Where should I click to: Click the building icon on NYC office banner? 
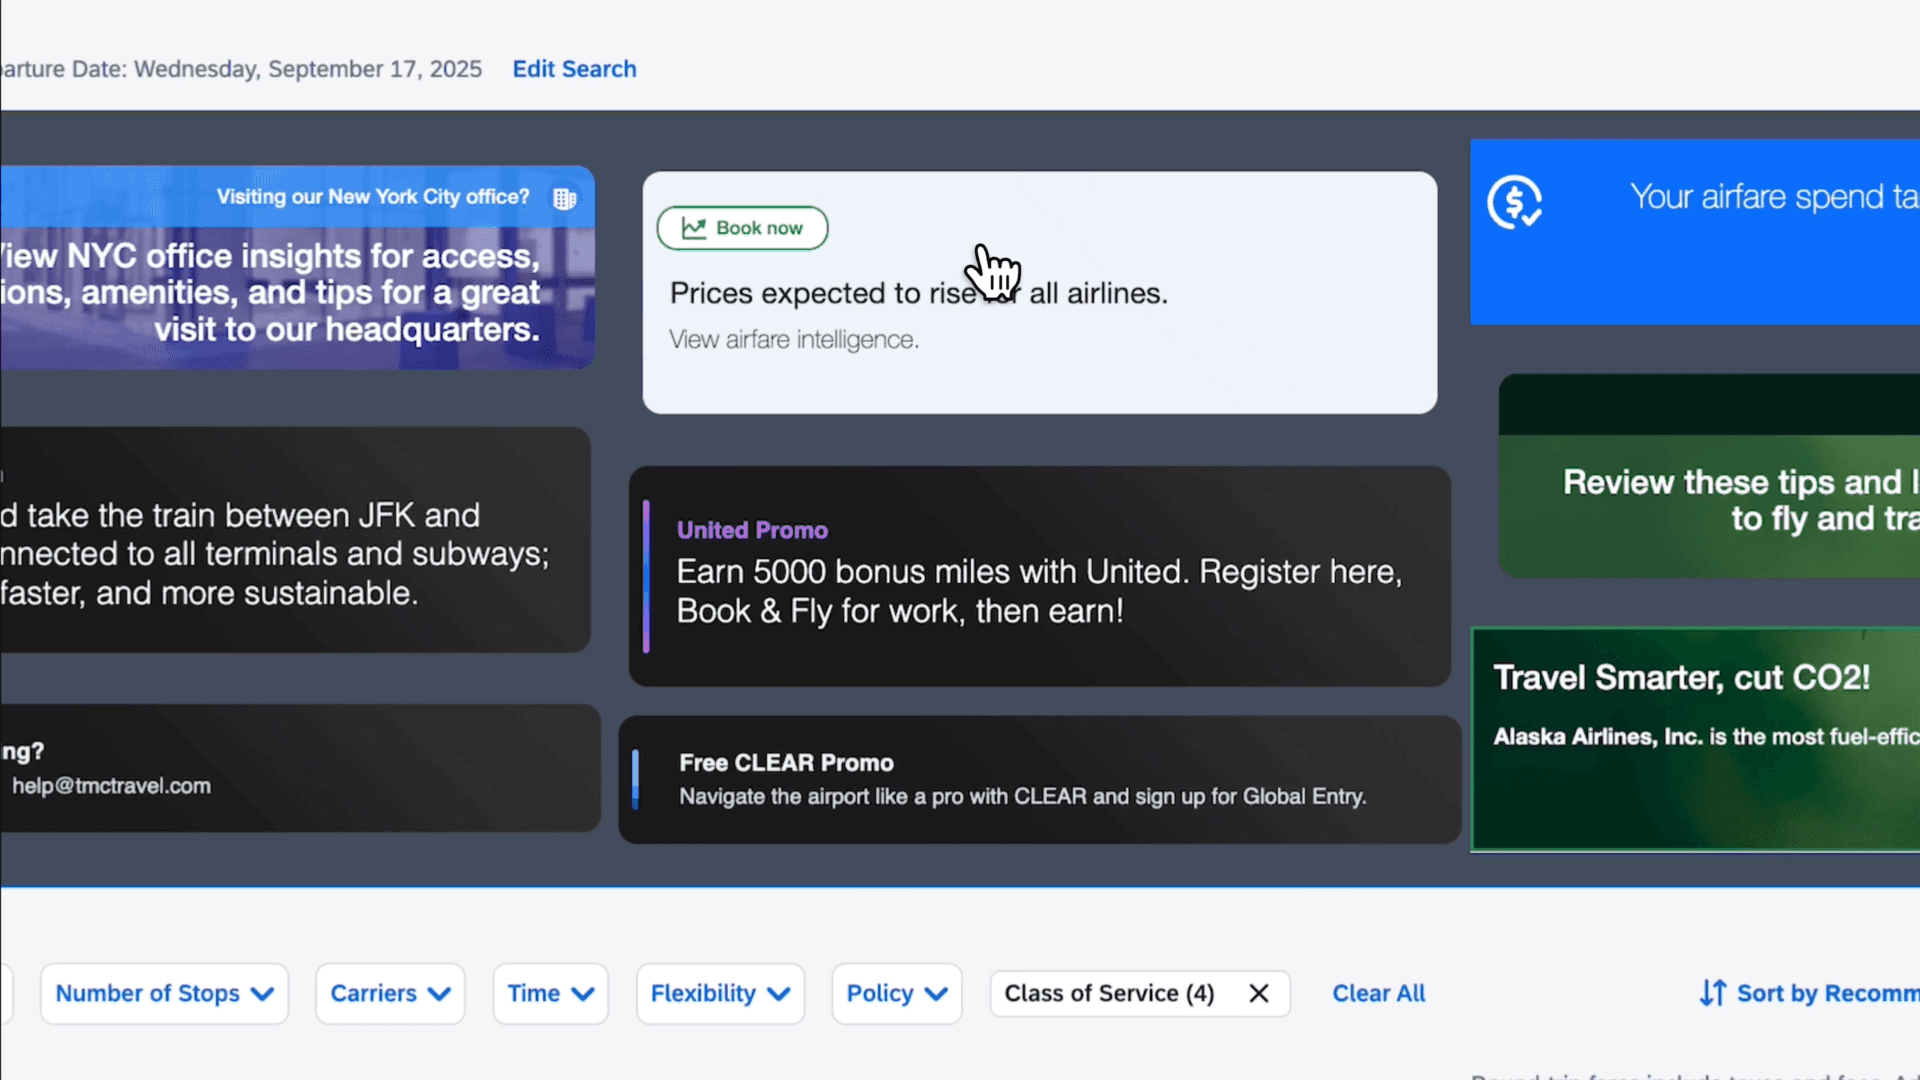point(565,198)
